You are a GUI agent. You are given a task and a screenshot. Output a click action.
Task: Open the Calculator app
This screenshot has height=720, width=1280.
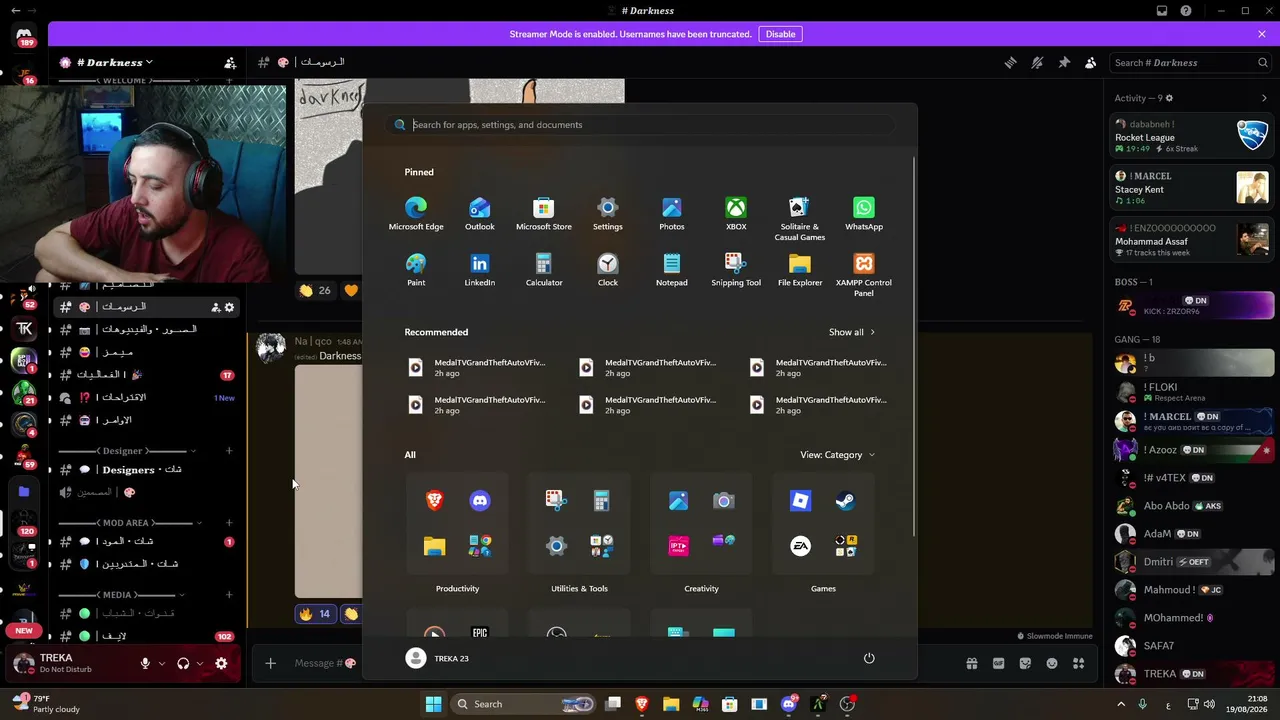coord(544,270)
